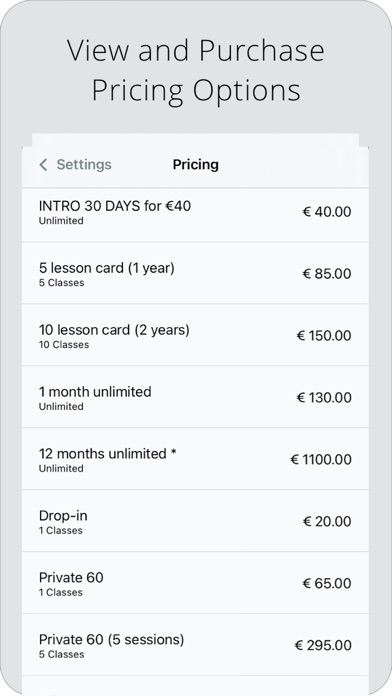Choose Private 60 (5 sessions) package
Screen dimensions: 392x696
(195, 645)
